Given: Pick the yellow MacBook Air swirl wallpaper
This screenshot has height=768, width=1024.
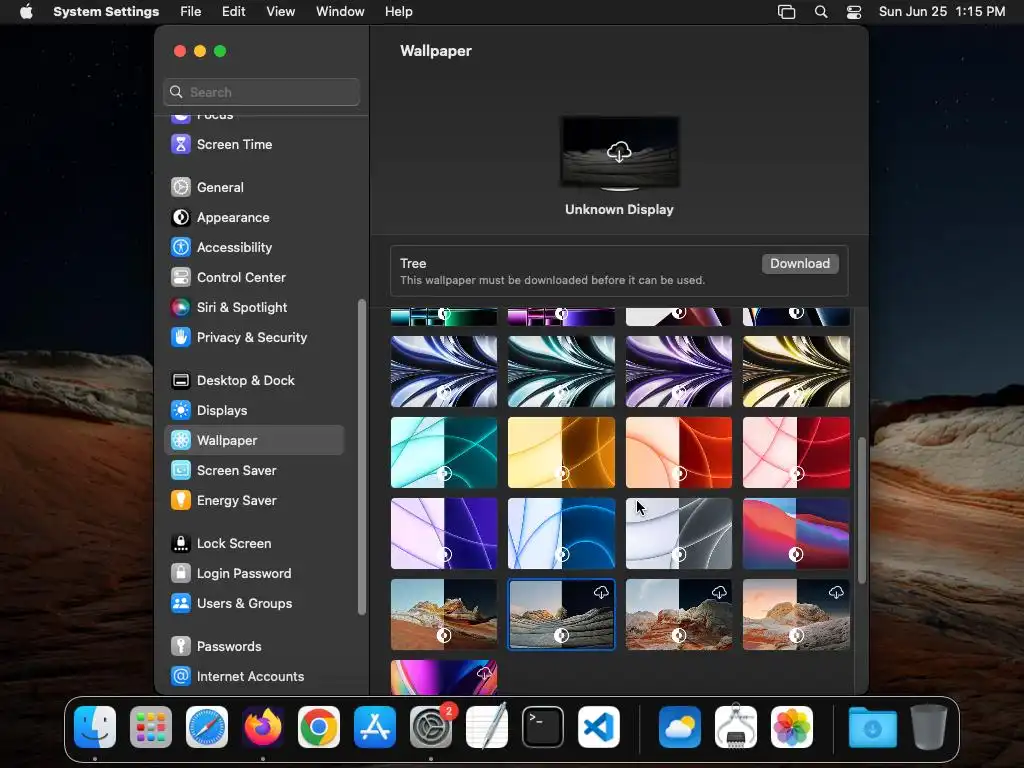Looking at the screenshot, I should (x=796, y=372).
